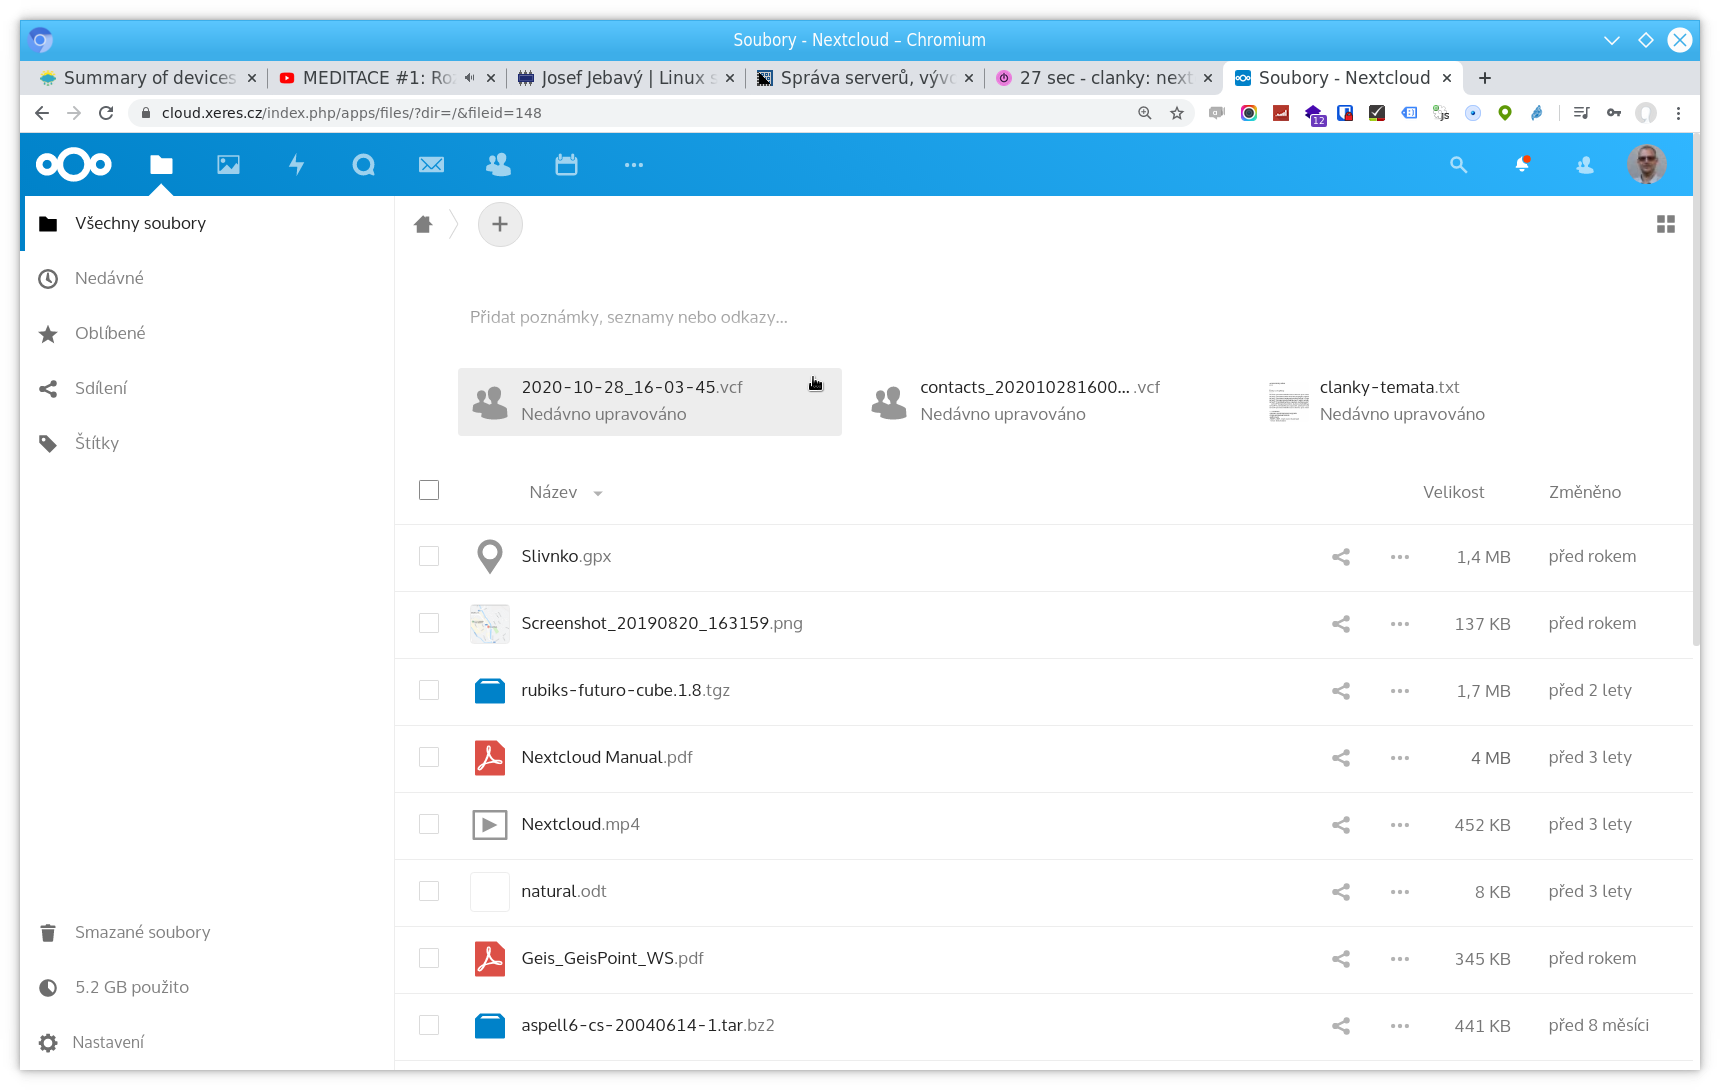Open the video Nextcloud.mp4
1720x1090 pixels.
pos(580,824)
